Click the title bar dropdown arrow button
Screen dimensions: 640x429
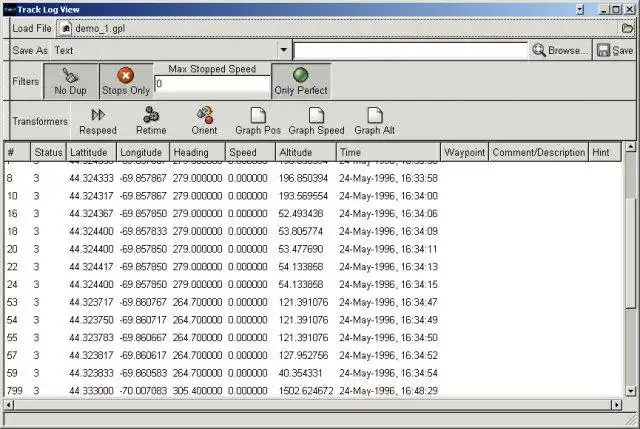point(580,10)
